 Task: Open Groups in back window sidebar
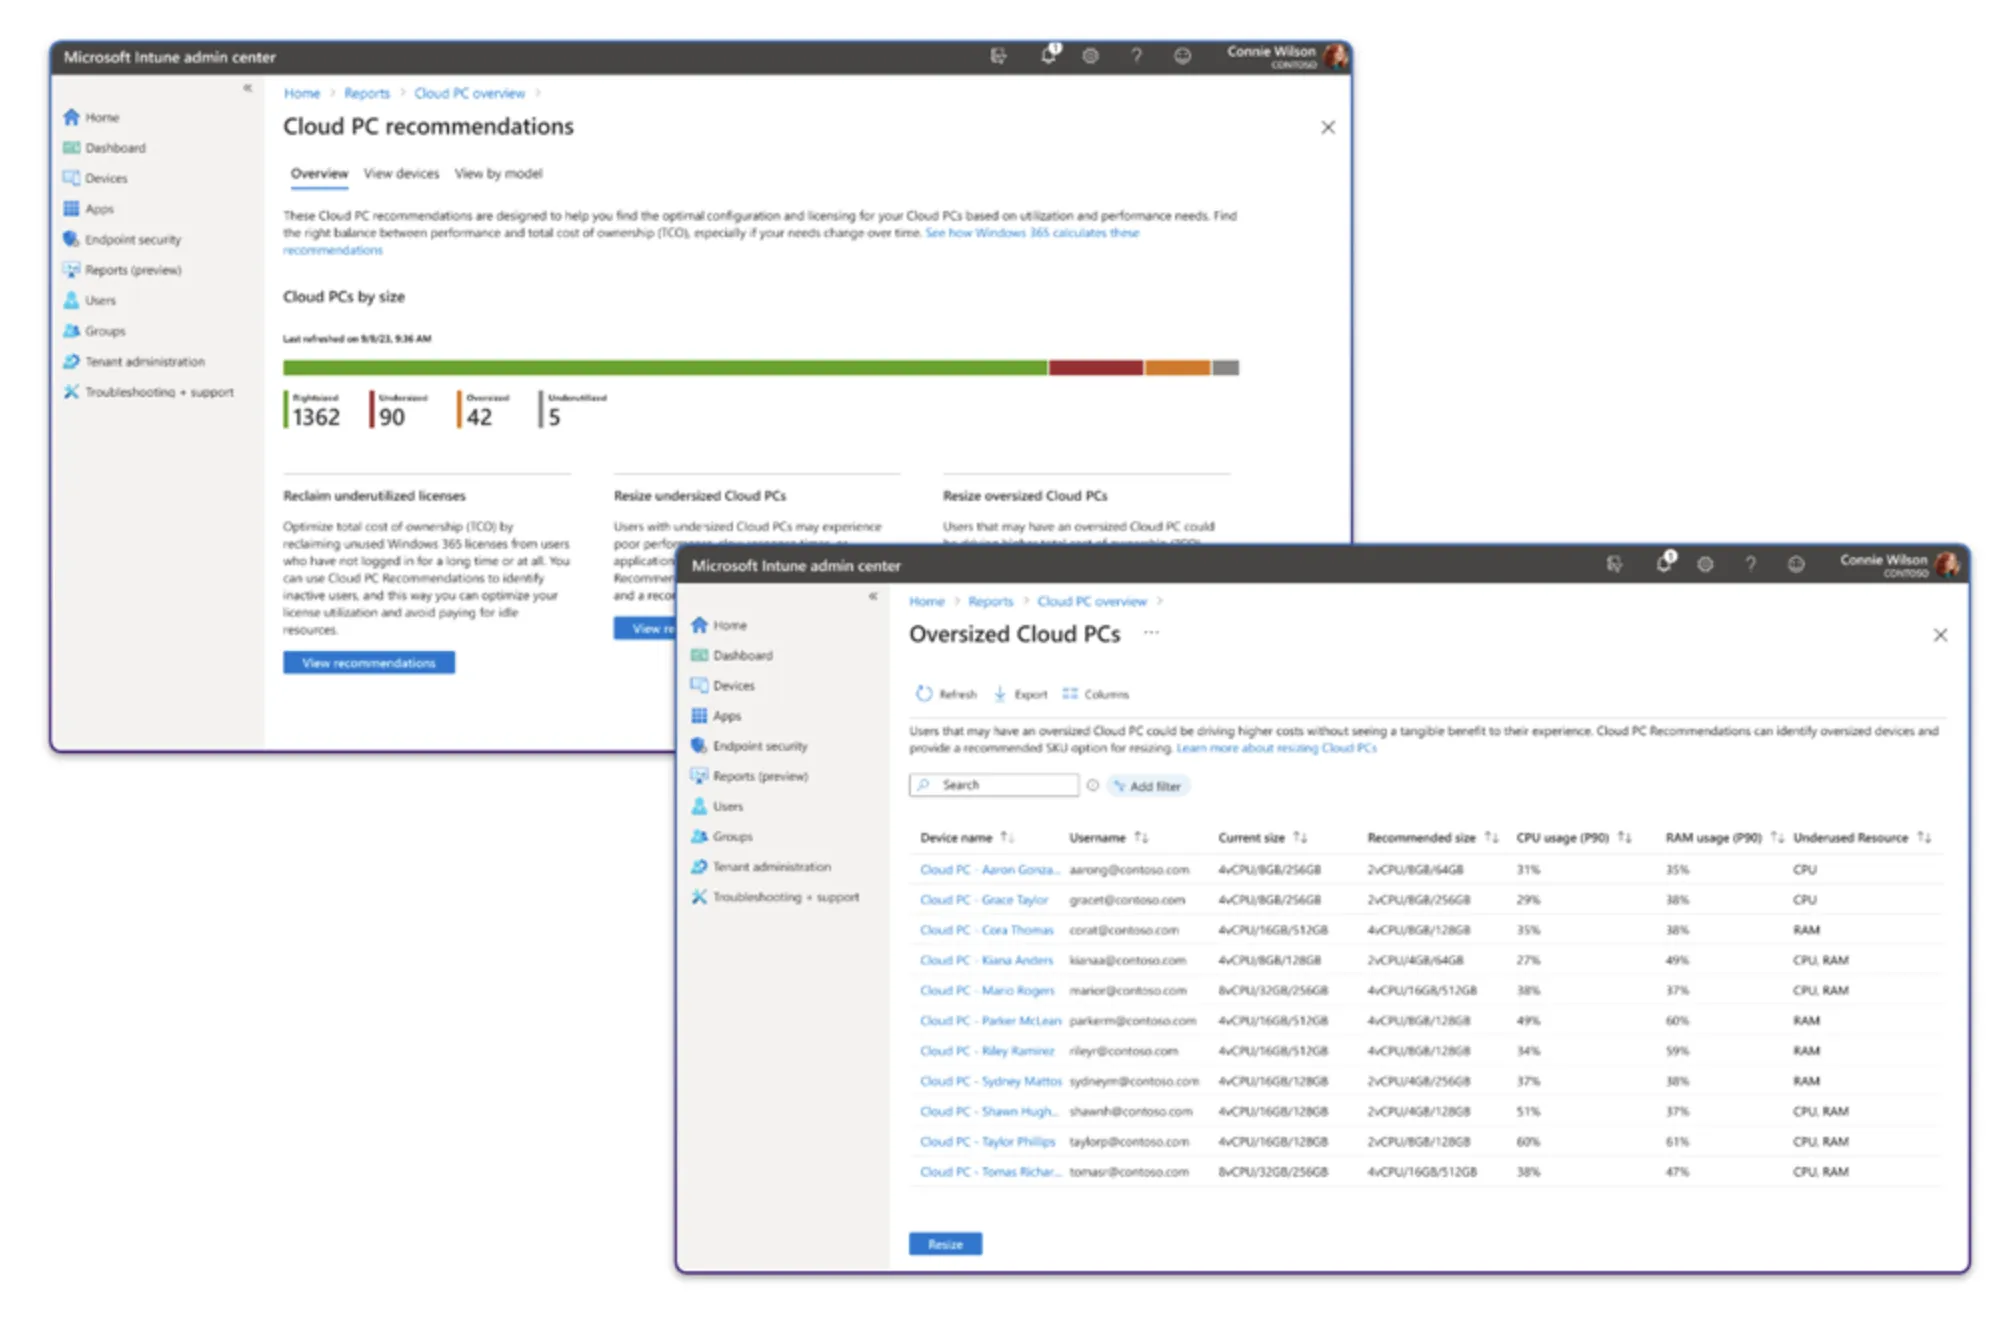pyautogui.click(x=94, y=331)
